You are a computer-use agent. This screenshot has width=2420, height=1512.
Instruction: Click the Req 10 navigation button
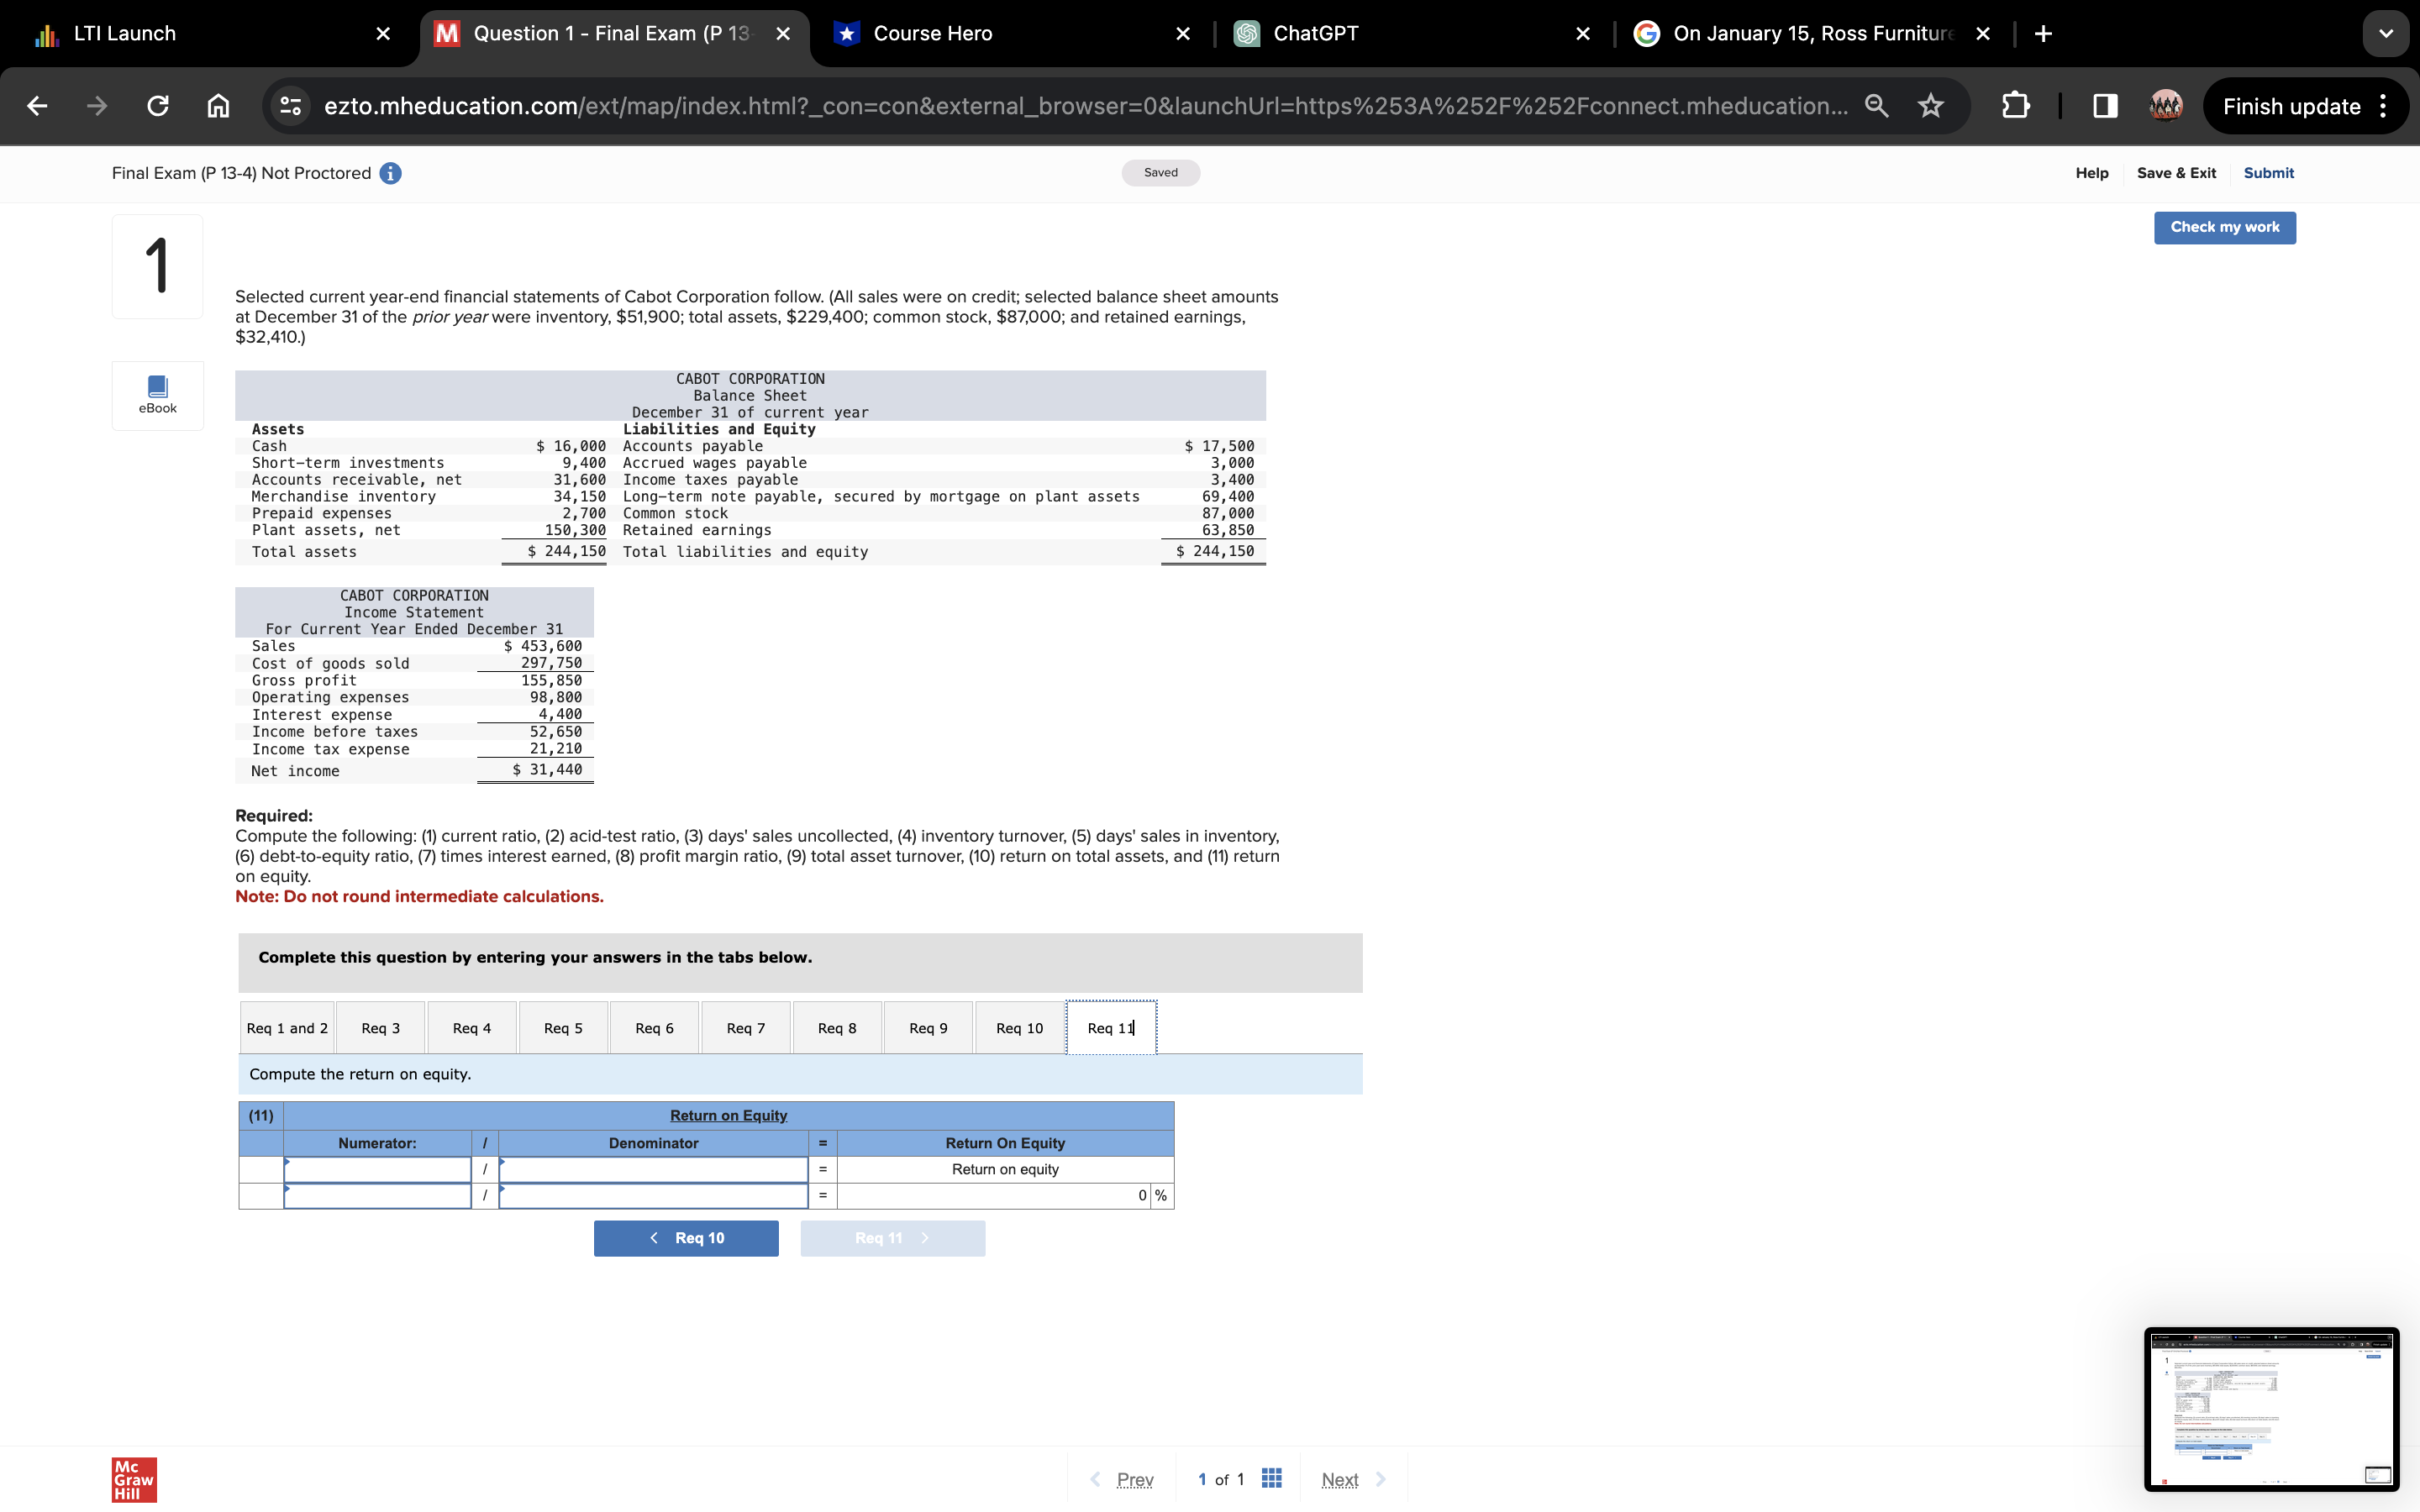click(x=686, y=1237)
